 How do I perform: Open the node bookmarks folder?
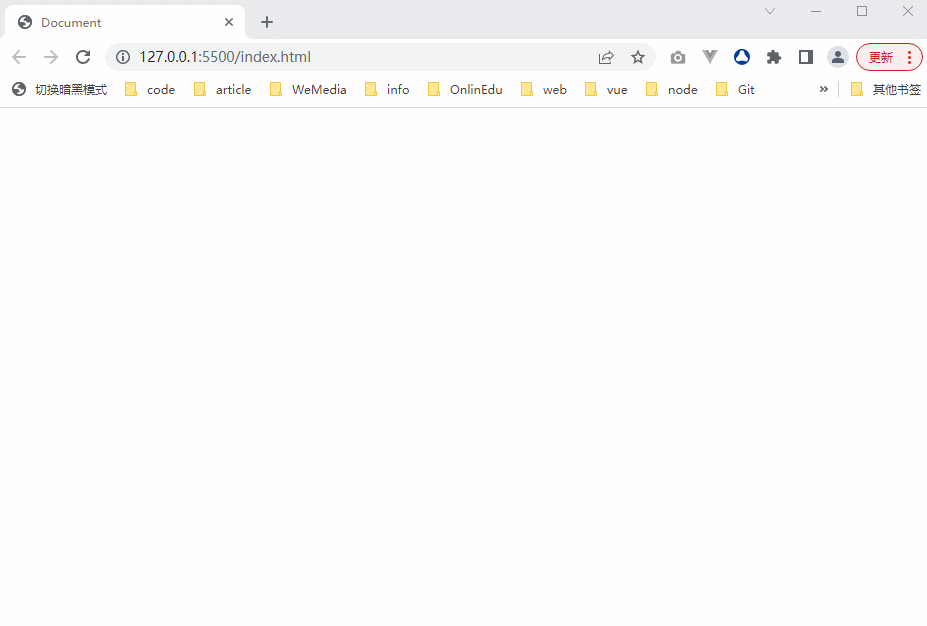672,89
